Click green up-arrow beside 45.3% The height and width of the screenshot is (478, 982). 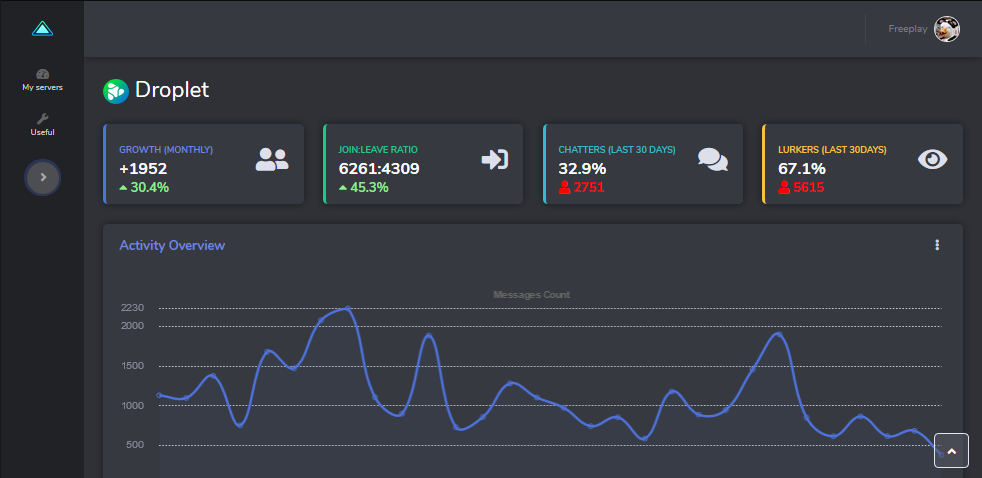(343, 187)
